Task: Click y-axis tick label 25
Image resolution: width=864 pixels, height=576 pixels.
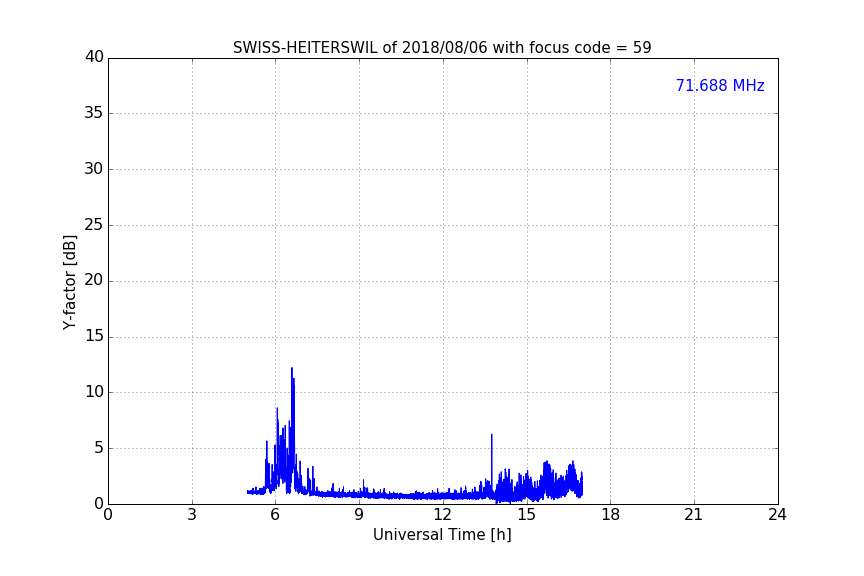Action: pyautogui.click(x=94, y=225)
